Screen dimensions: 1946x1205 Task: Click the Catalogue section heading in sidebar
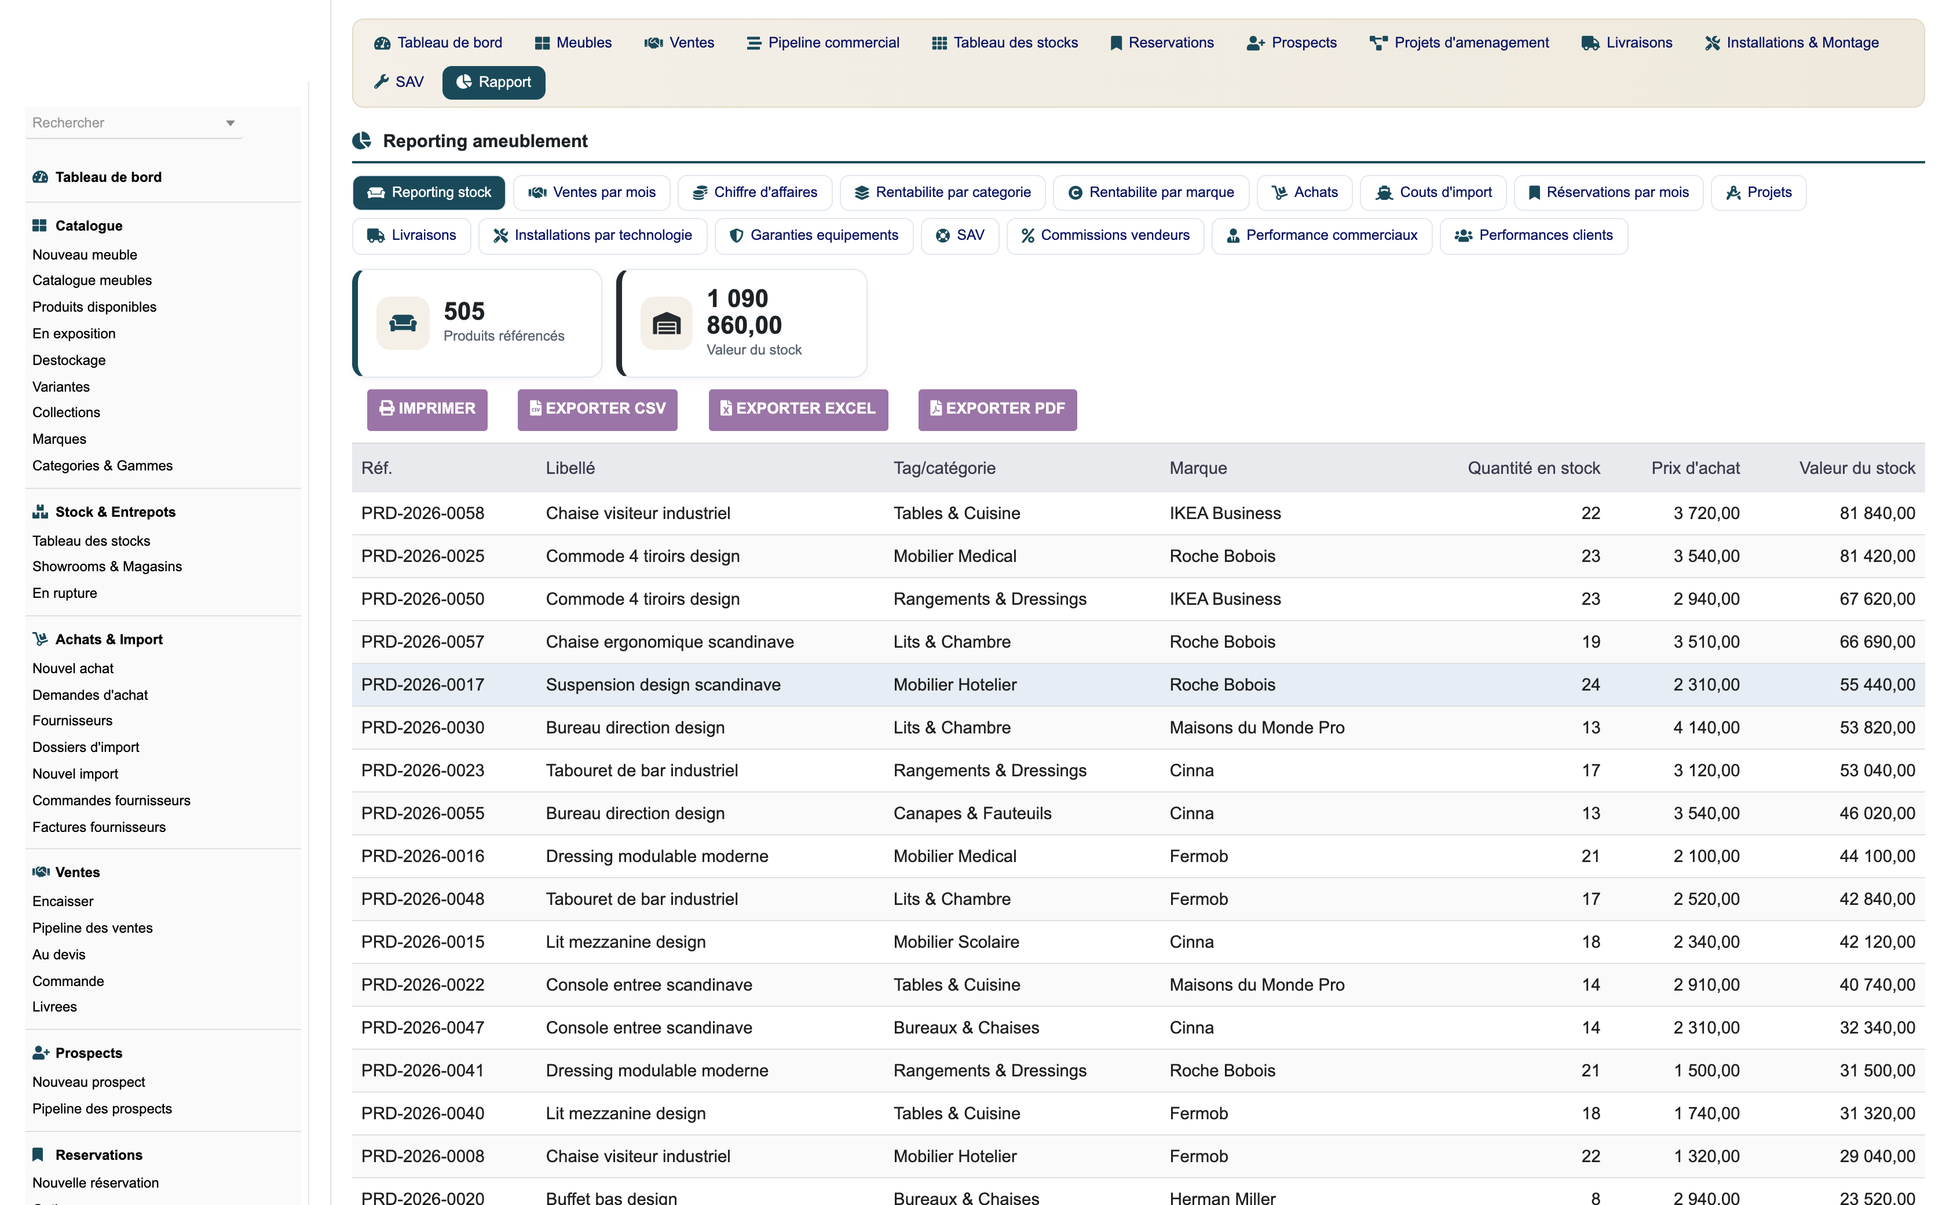click(x=88, y=226)
